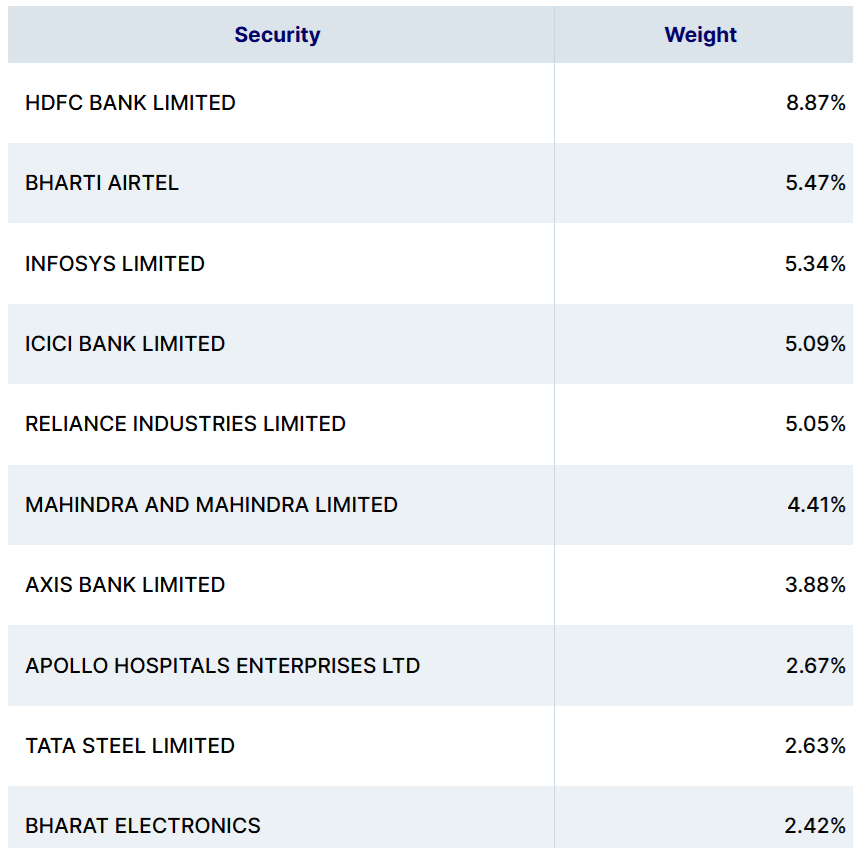Click the Security column header
Viewport: 865px width, 848px height.
(277, 35)
